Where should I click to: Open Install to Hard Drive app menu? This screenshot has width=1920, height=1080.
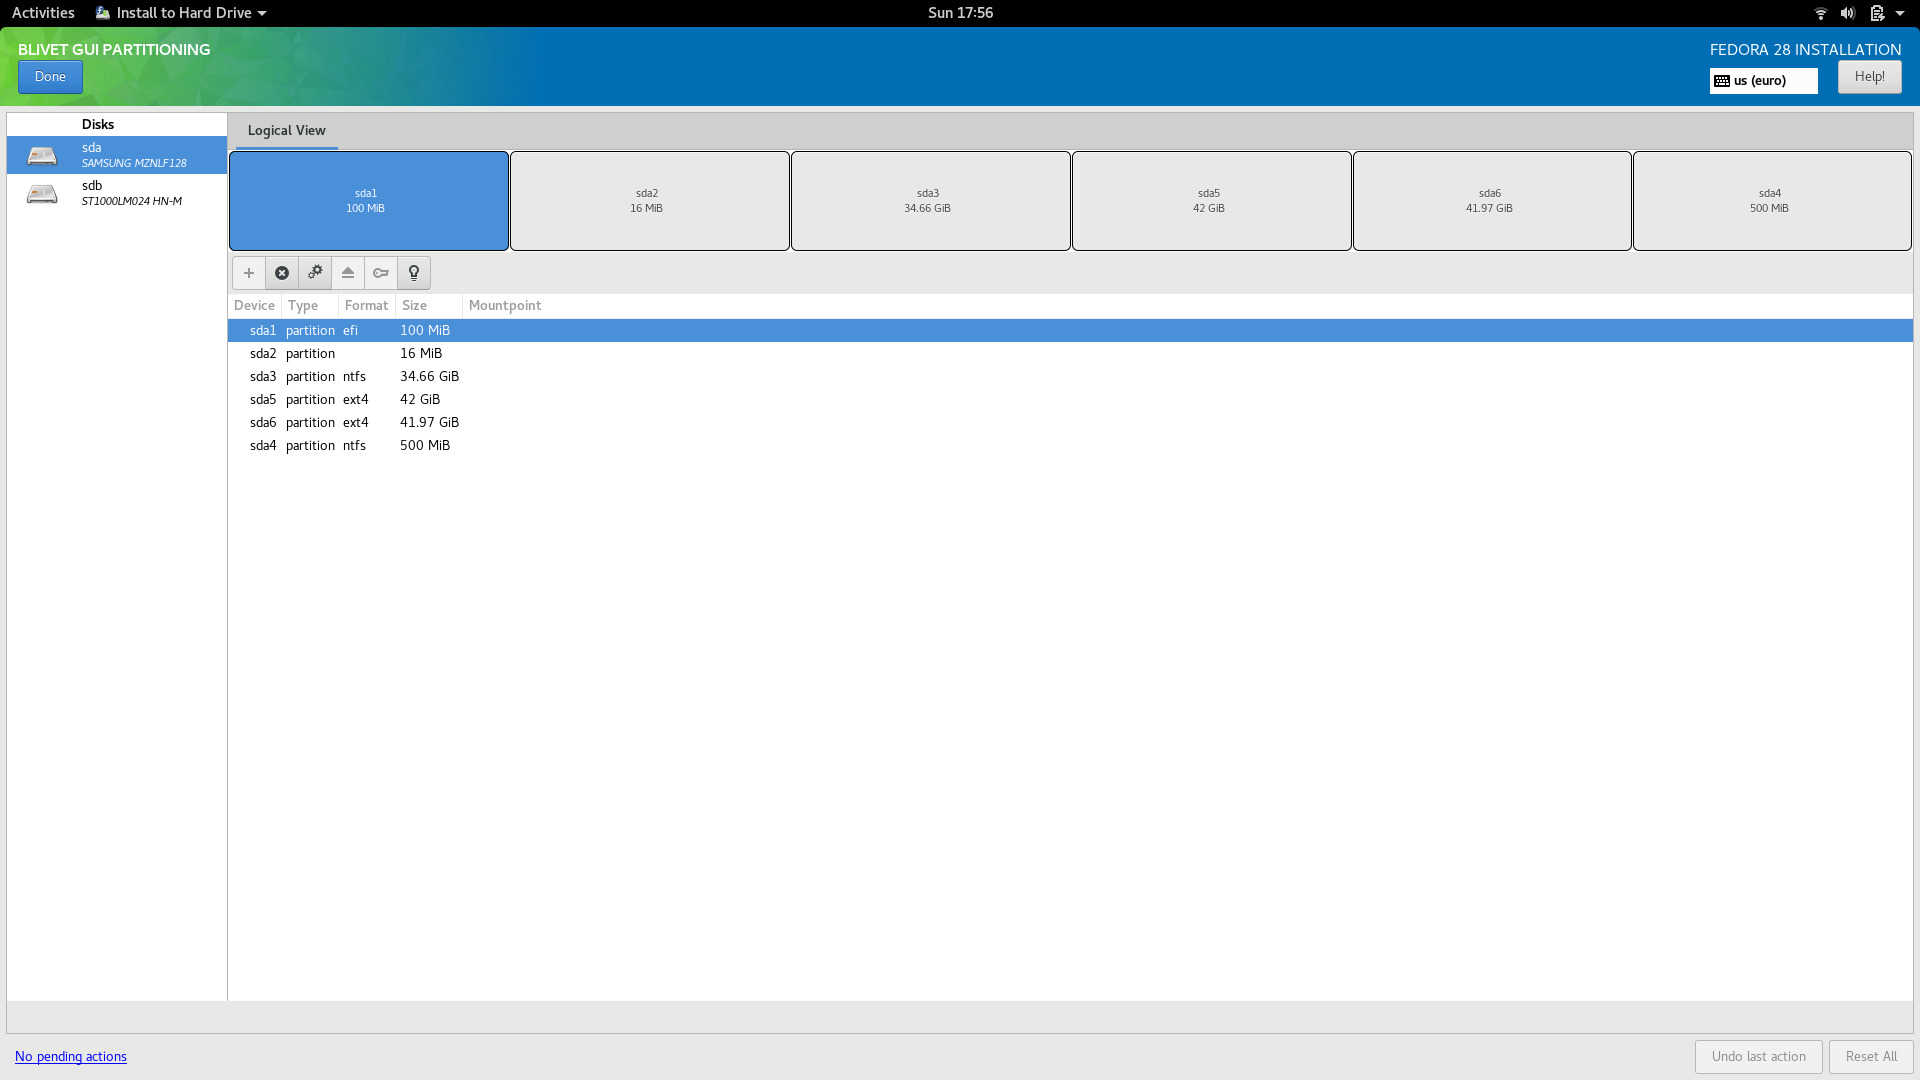point(181,13)
